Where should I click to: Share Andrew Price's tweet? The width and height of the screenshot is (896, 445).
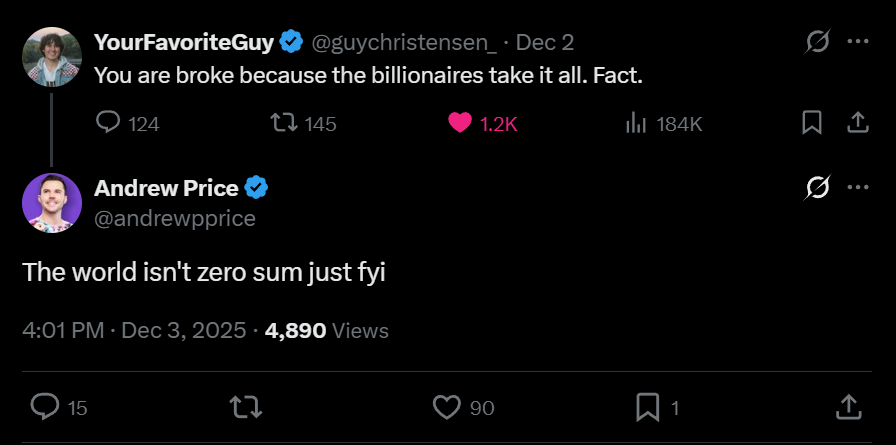coord(848,407)
